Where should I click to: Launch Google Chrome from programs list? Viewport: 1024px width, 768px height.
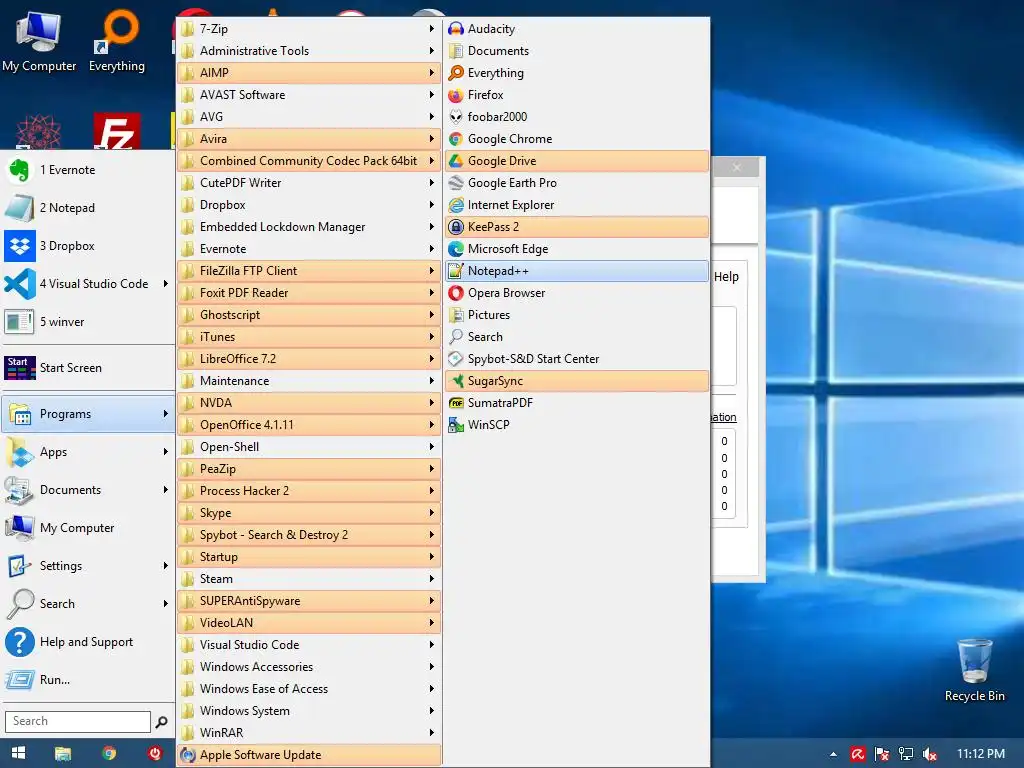(577, 138)
